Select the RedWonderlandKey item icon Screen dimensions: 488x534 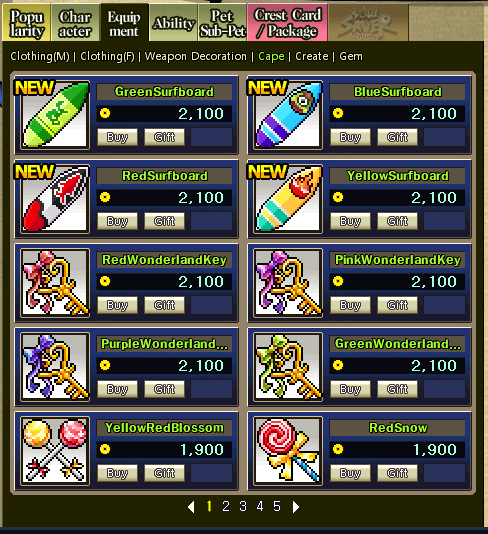pos(55,283)
